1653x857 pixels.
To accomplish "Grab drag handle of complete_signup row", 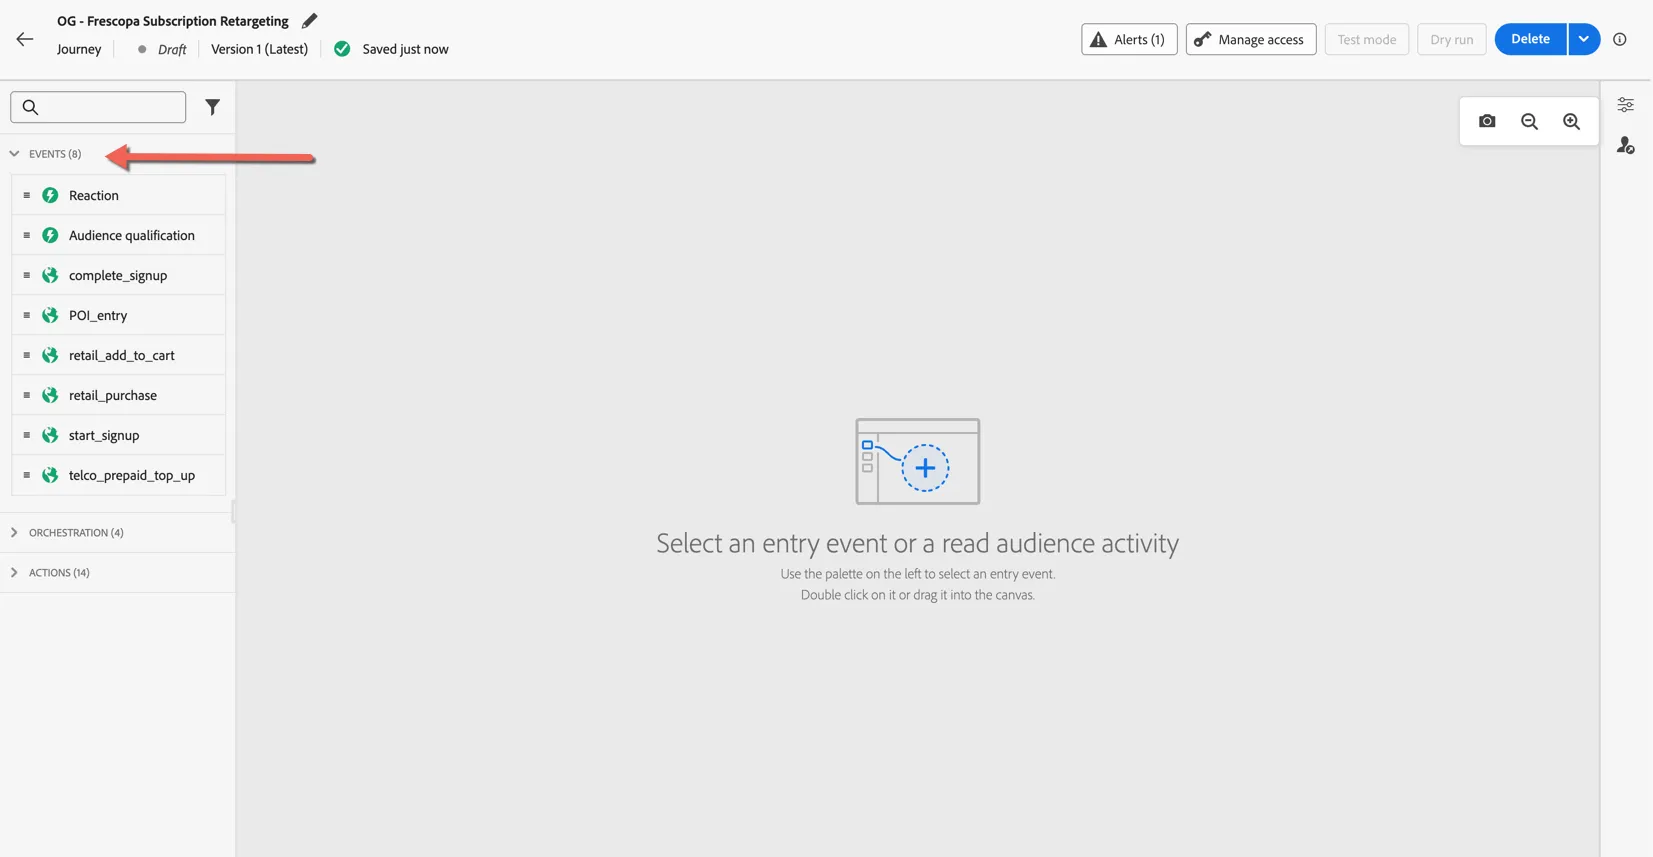I will (27, 275).
